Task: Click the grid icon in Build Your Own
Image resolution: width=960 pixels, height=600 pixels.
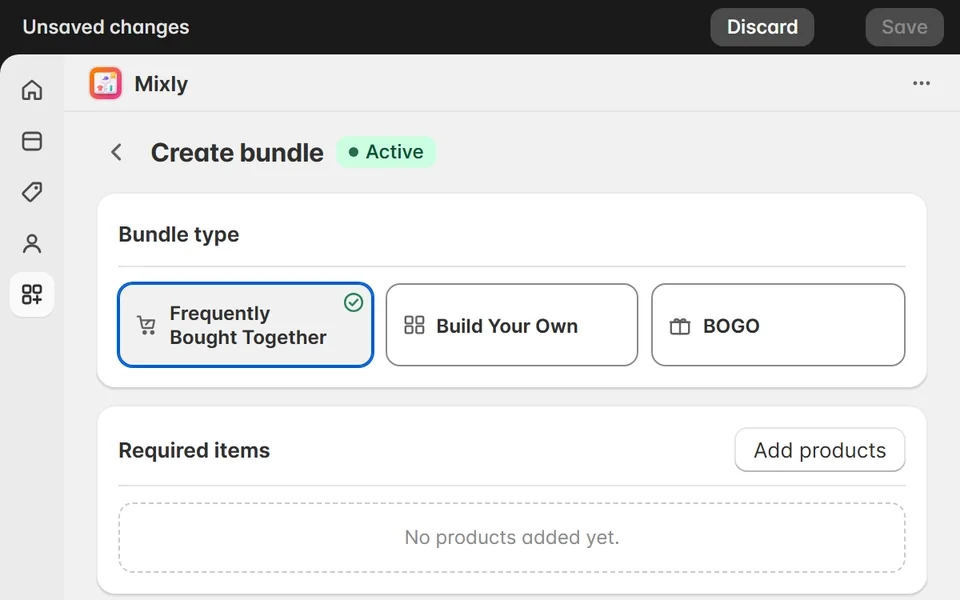Action: point(414,325)
